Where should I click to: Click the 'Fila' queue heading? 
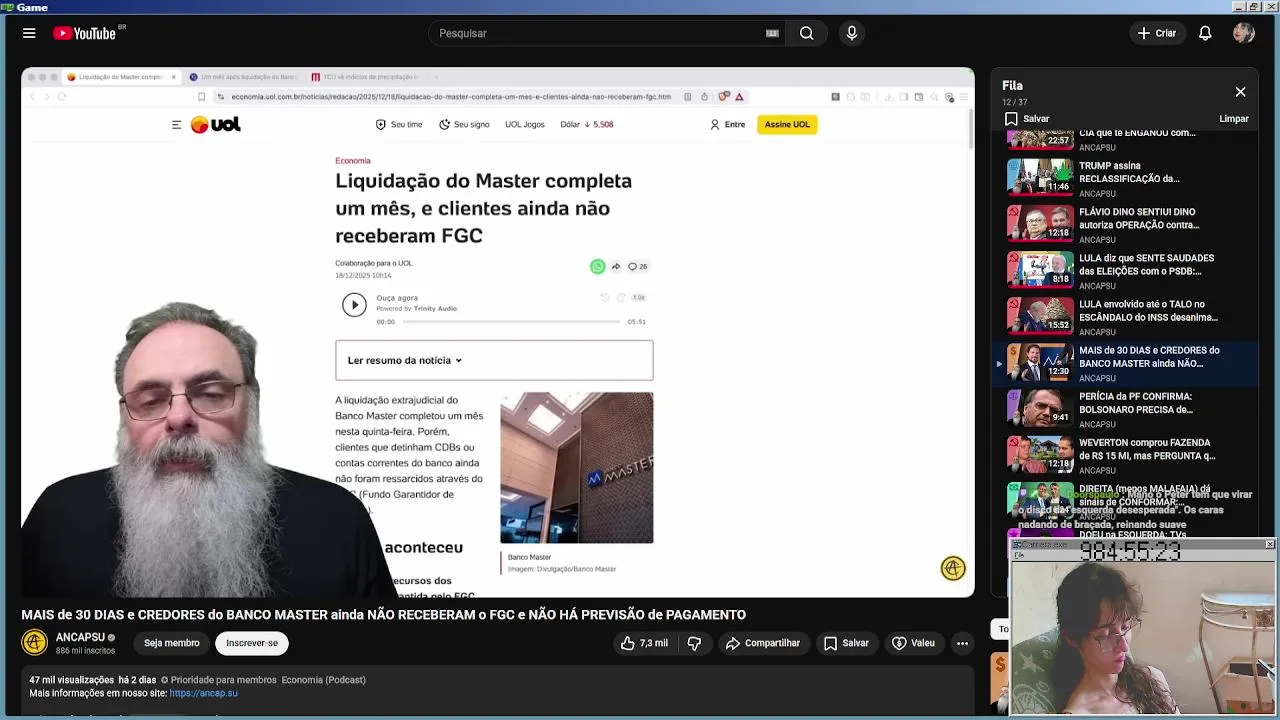1012,86
